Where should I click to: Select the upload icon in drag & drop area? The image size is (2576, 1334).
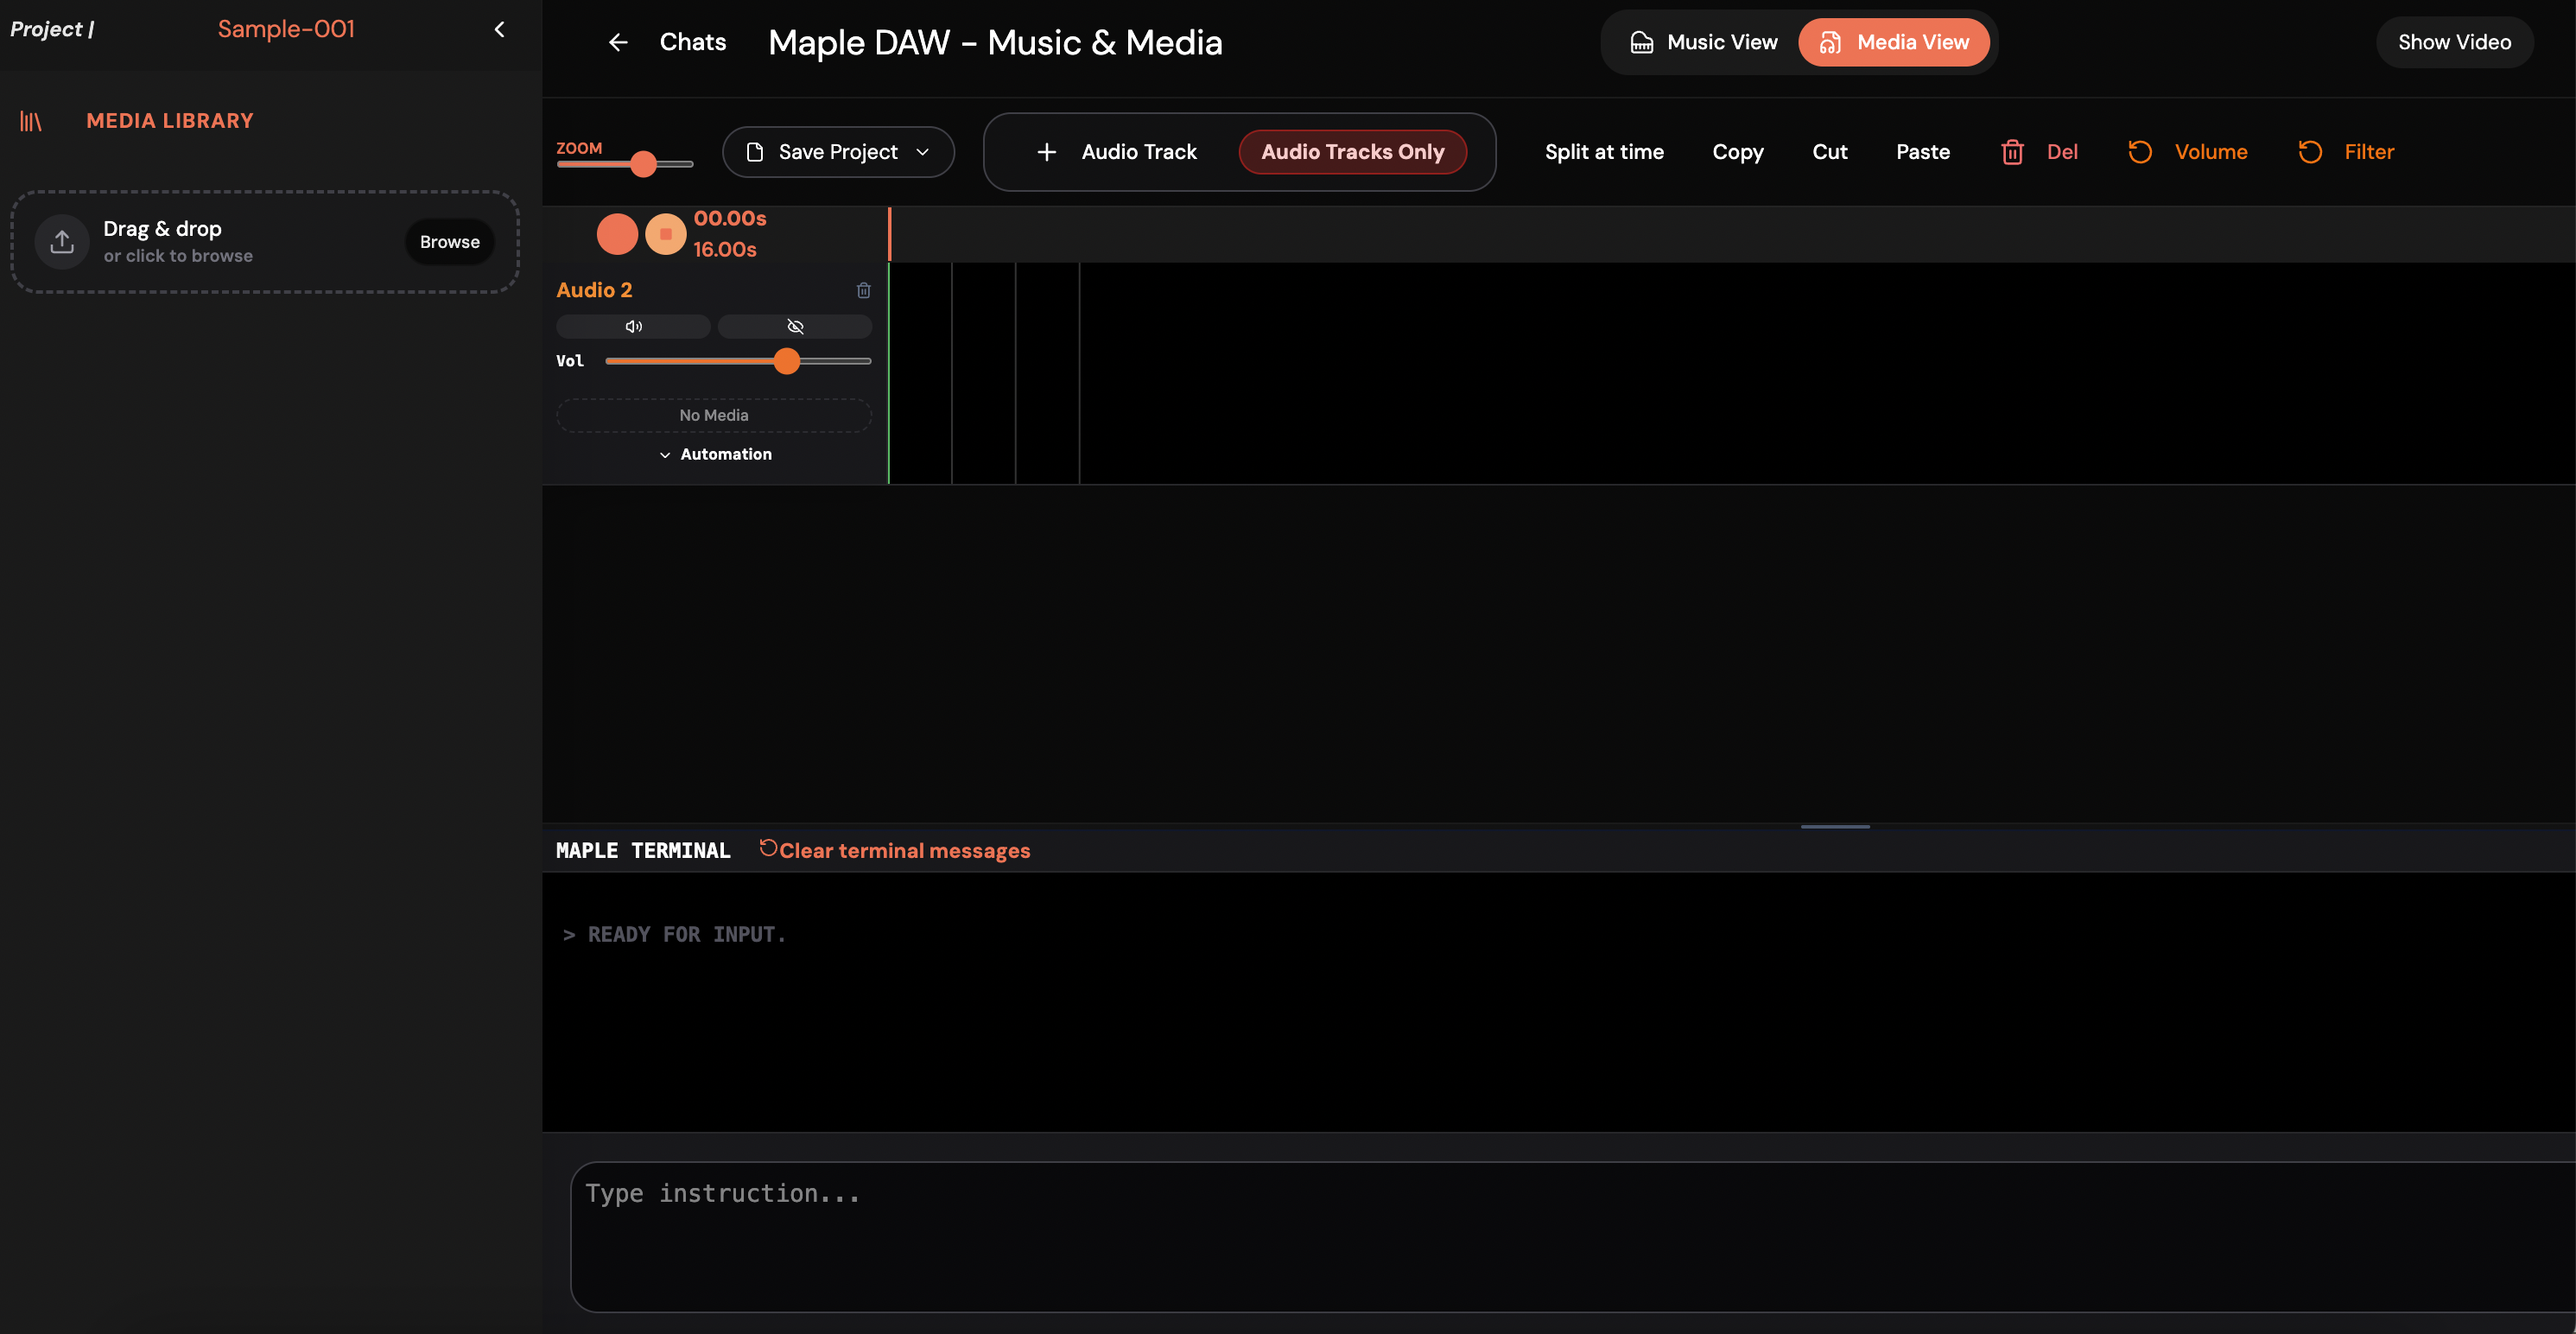click(61, 241)
